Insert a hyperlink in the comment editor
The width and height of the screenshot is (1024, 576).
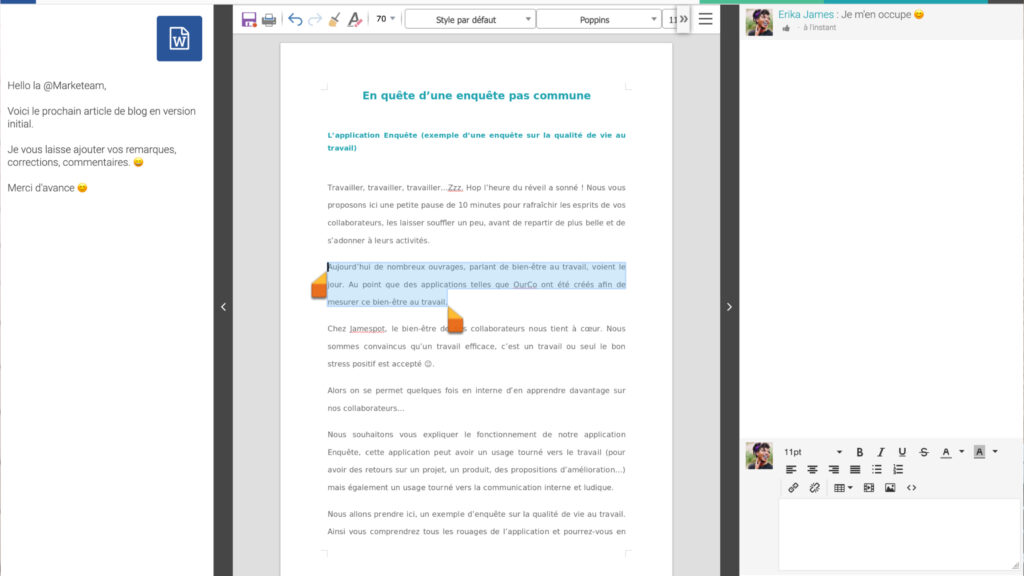pyautogui.click(x=794, y=488)
